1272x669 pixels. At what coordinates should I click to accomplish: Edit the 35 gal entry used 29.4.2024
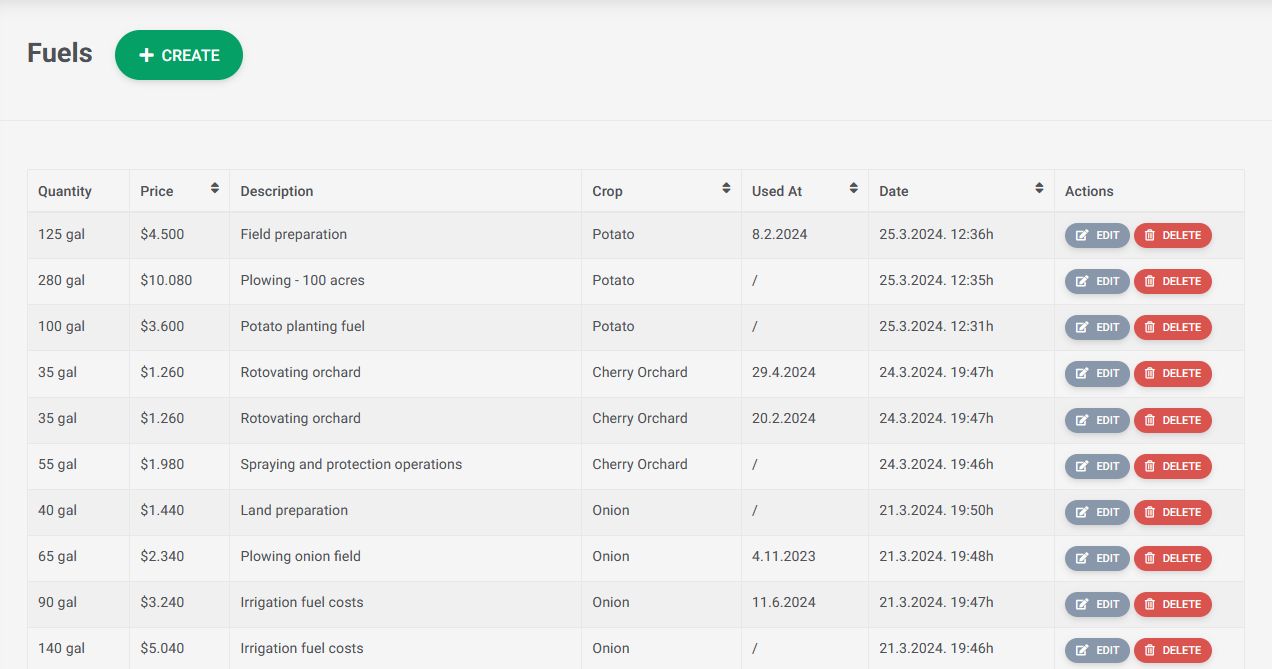pos(1097,373)
